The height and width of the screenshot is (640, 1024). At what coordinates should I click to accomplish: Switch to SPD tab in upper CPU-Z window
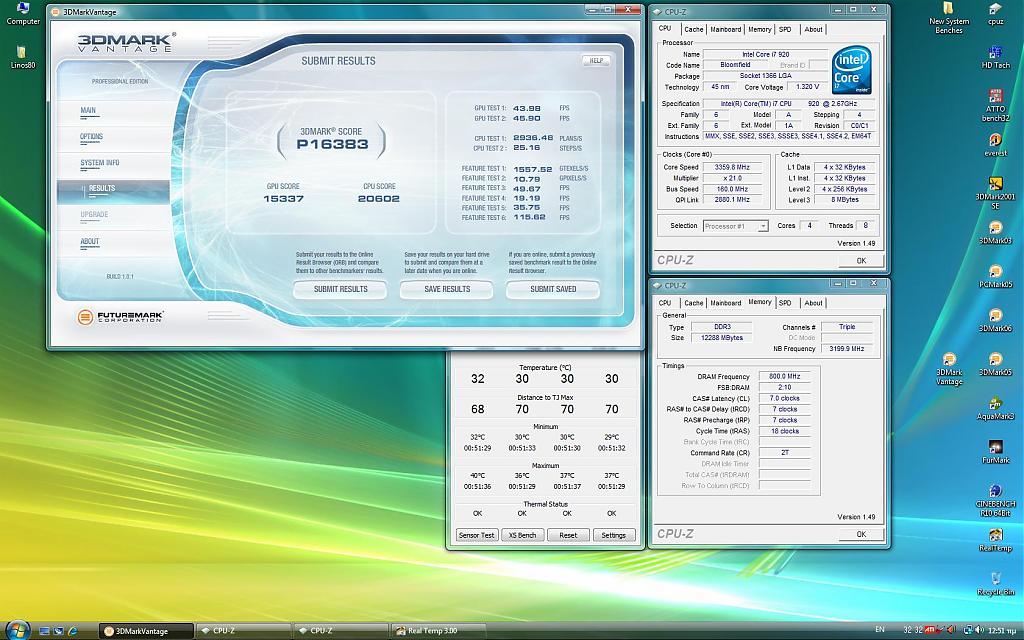785,29
